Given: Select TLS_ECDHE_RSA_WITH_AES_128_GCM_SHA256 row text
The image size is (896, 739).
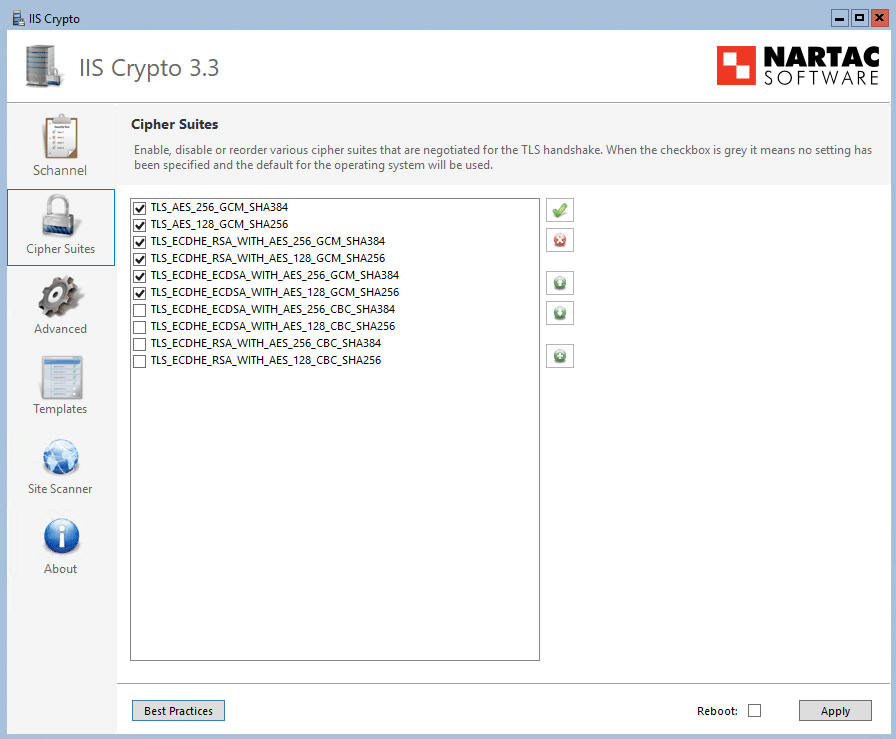Looking at the screenshot, I should click(268, 258).
